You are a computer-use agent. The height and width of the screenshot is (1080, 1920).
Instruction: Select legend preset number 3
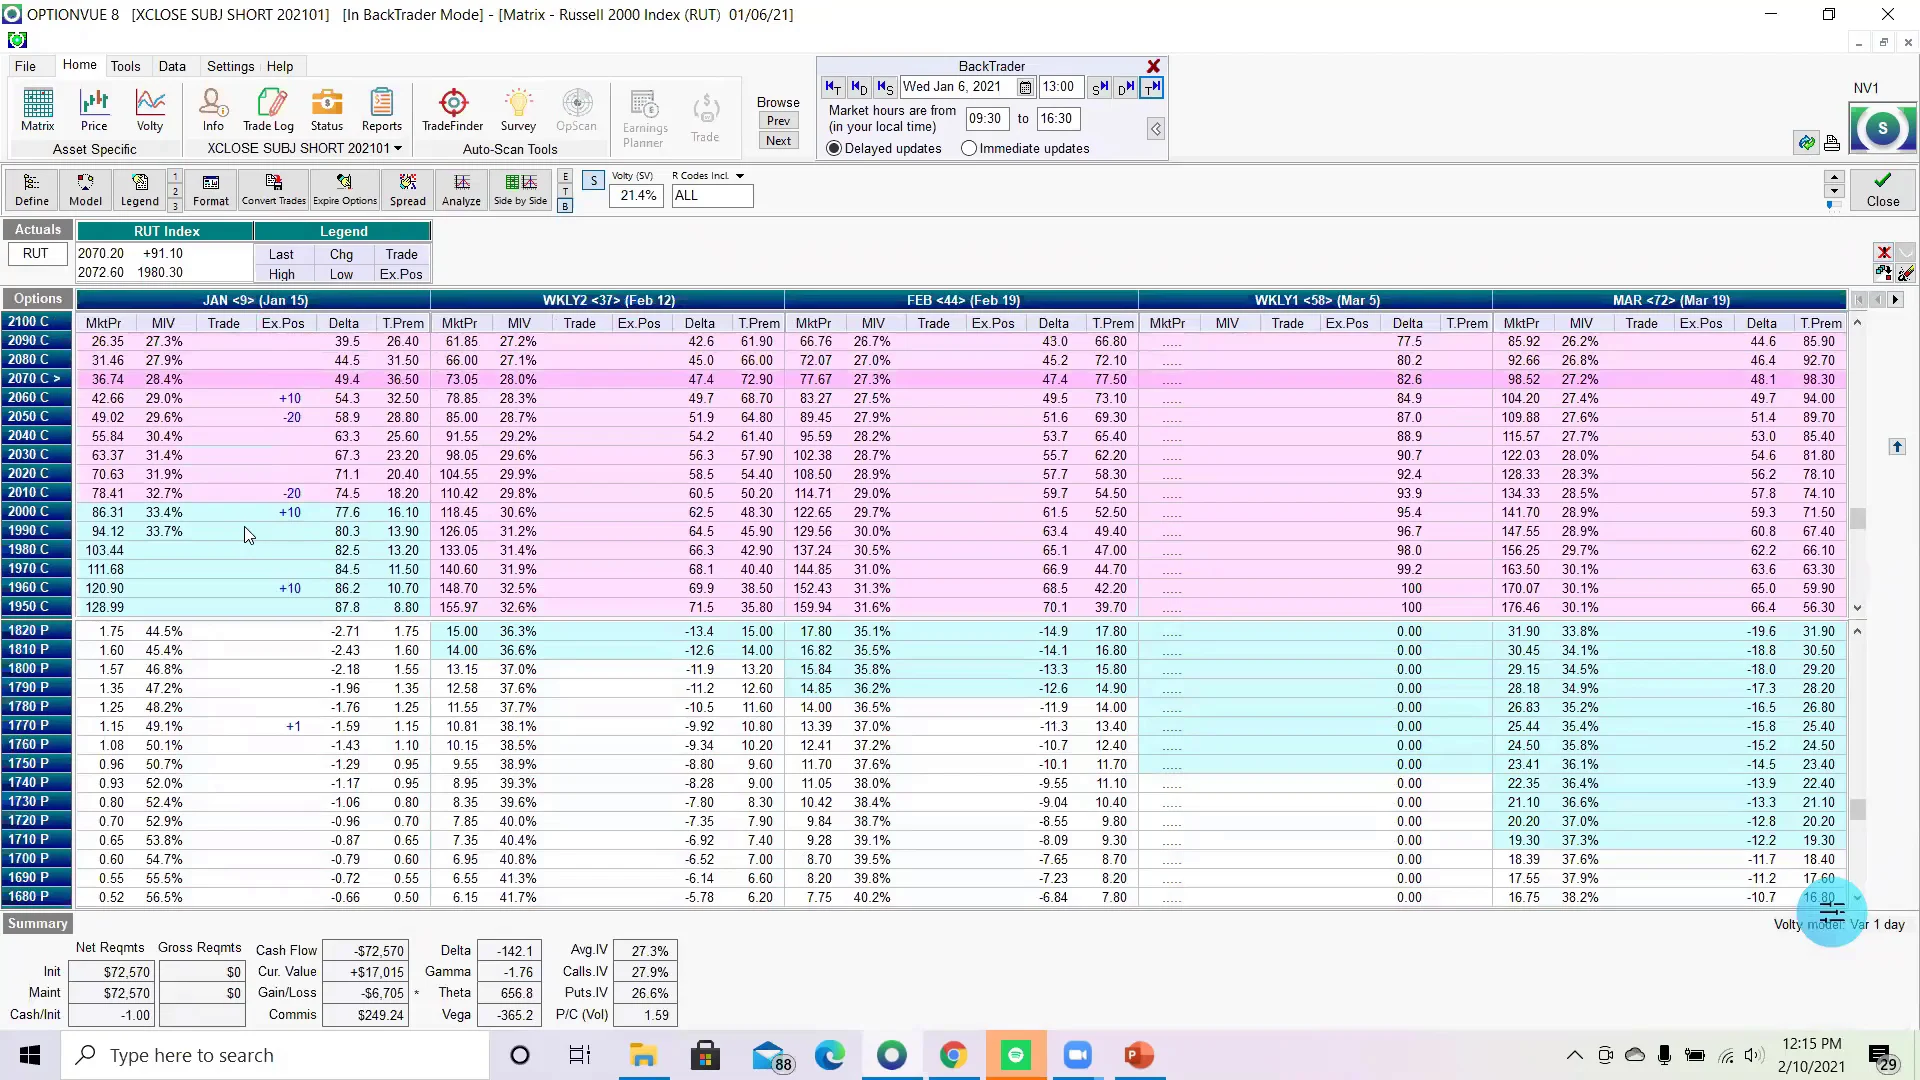pos(175,206)
